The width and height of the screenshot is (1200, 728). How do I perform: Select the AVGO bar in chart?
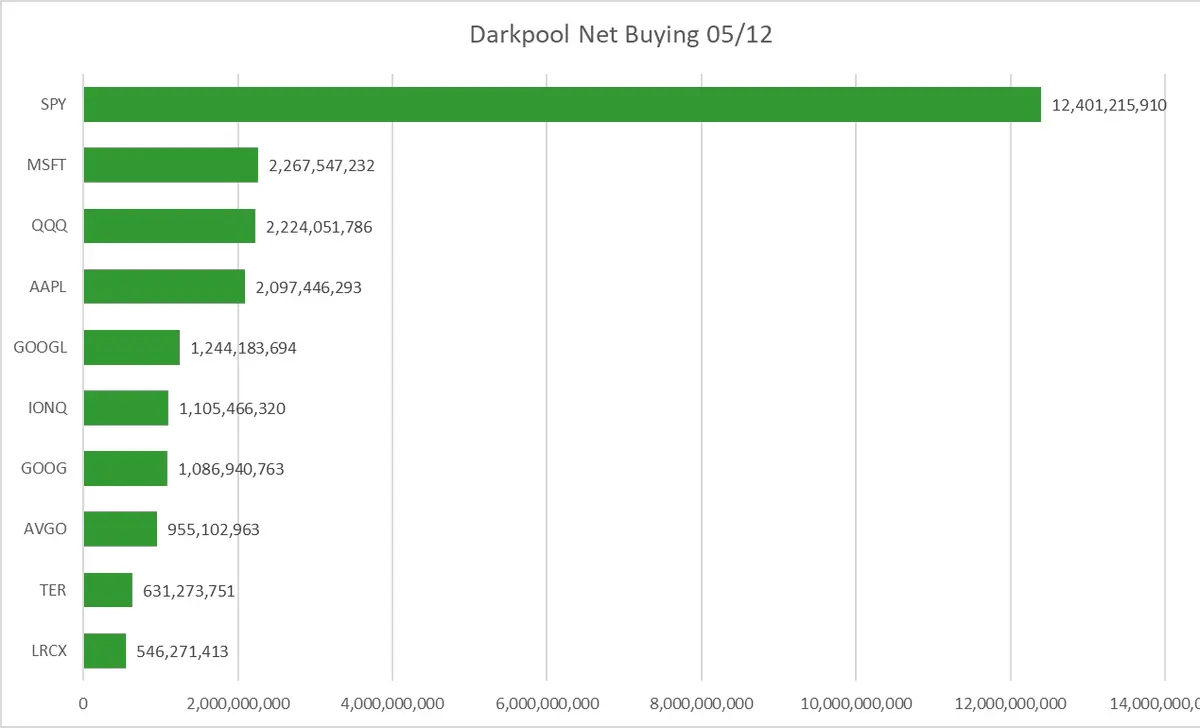click(120, 529)
